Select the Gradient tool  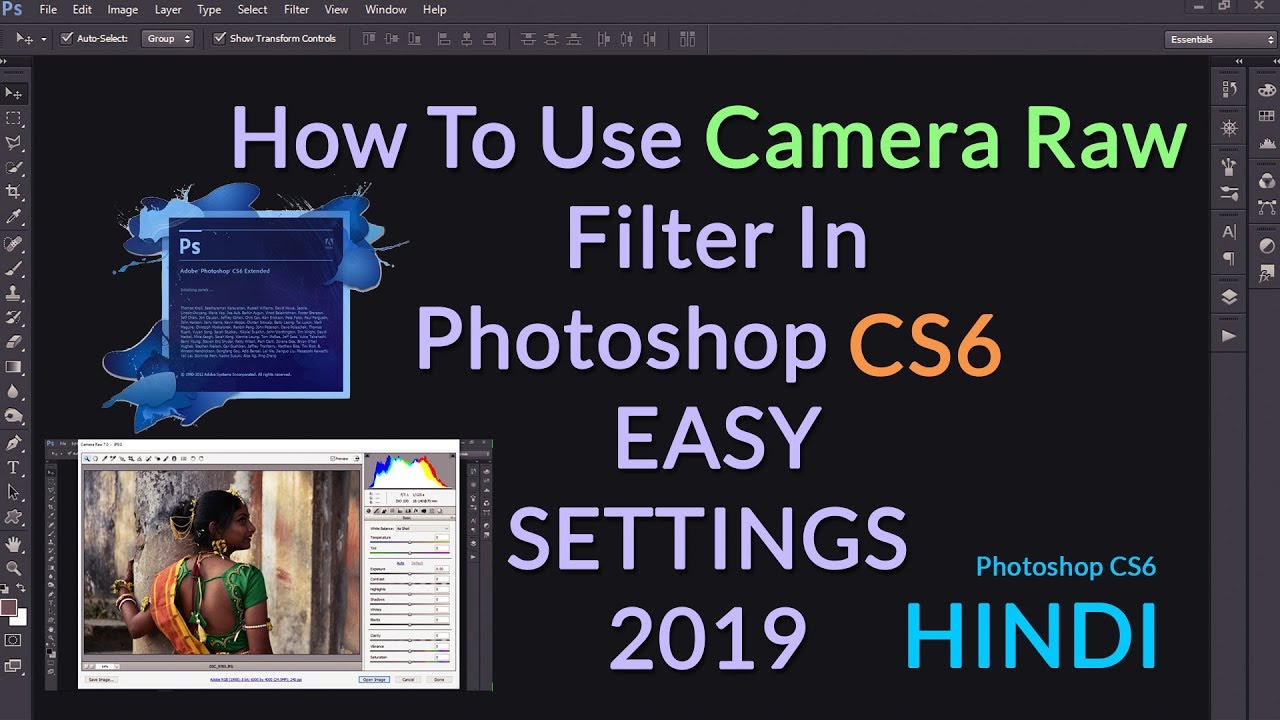click(x=14, y=367)
